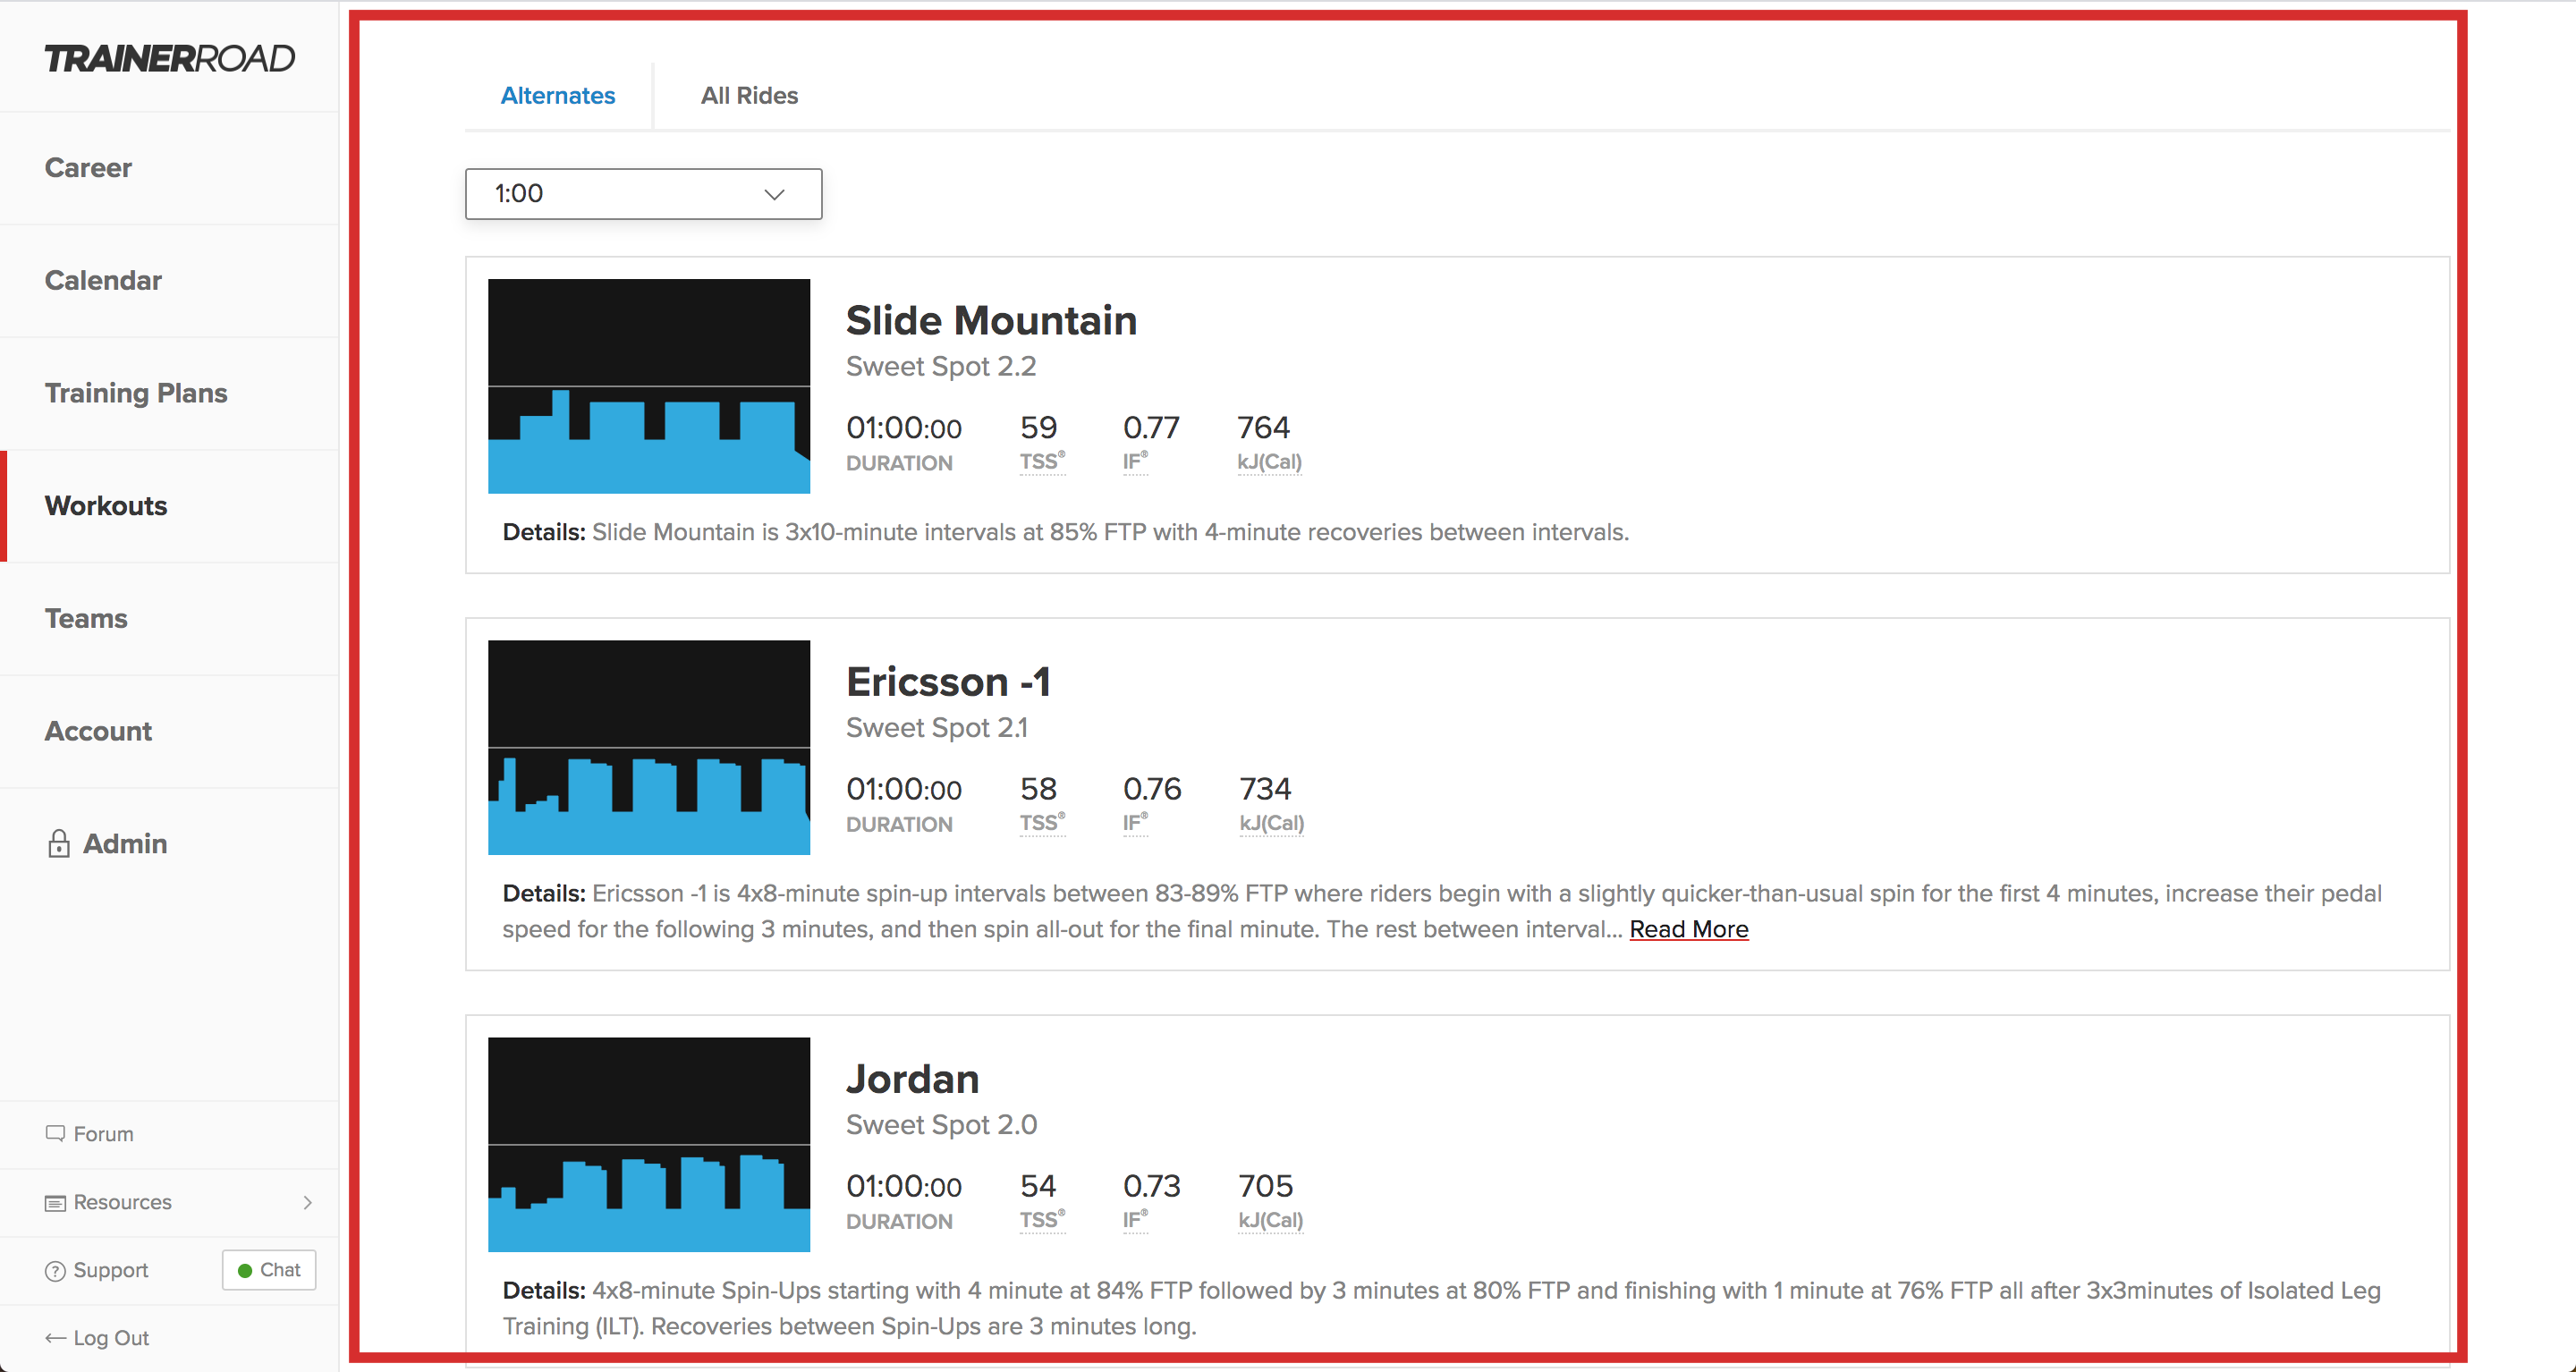Viewport: 2576px width, 1372px height.
Task: Open the Forum link
Action: (x=103, y=1133)
